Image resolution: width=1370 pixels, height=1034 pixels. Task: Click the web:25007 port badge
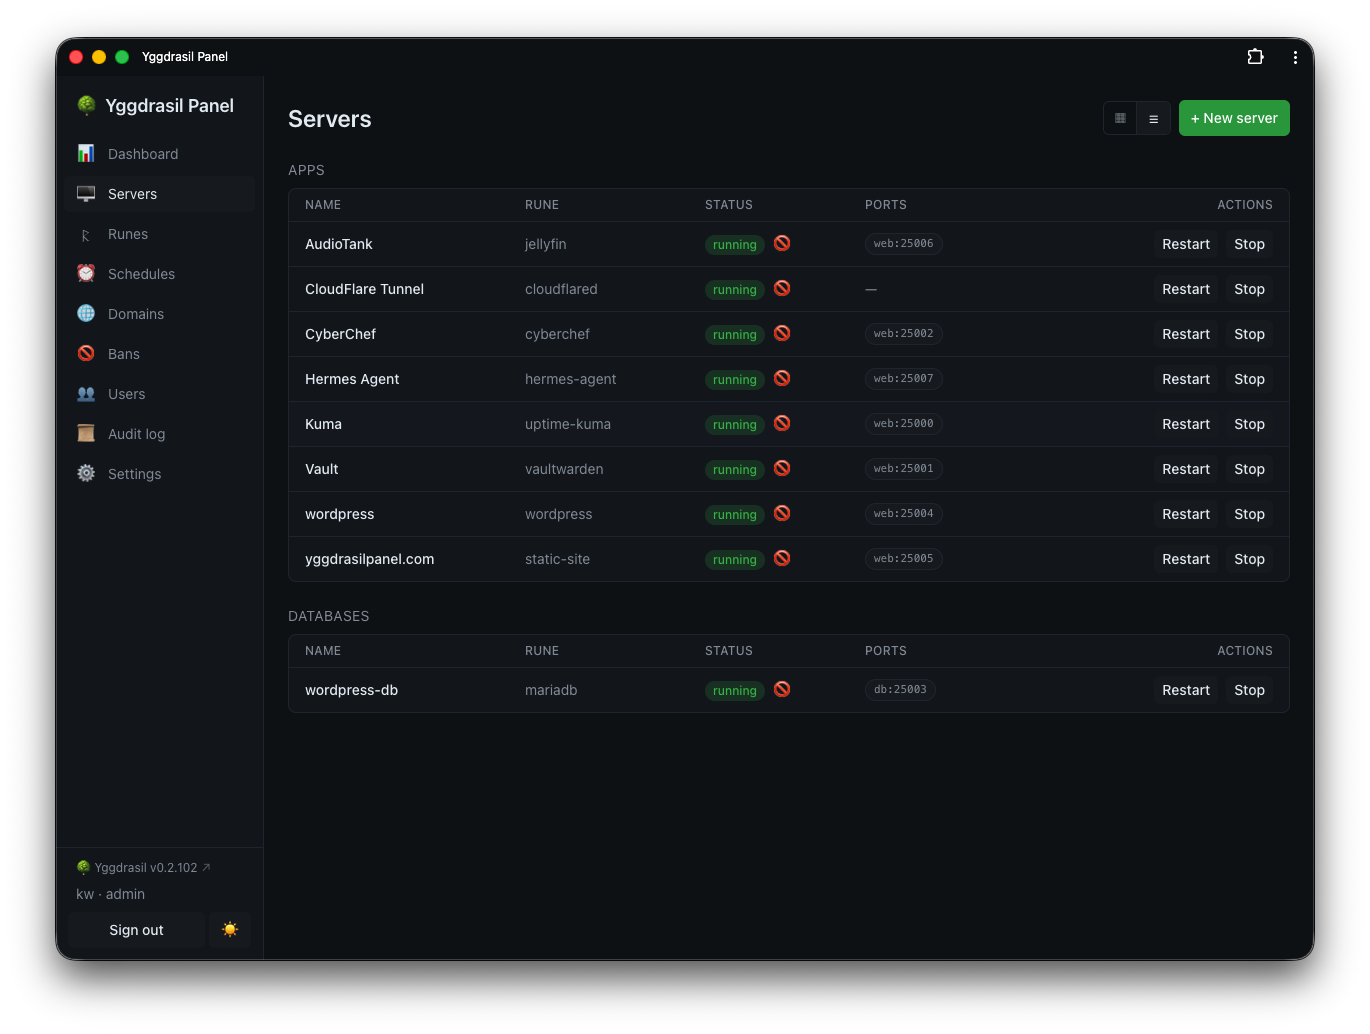point(903,378)
